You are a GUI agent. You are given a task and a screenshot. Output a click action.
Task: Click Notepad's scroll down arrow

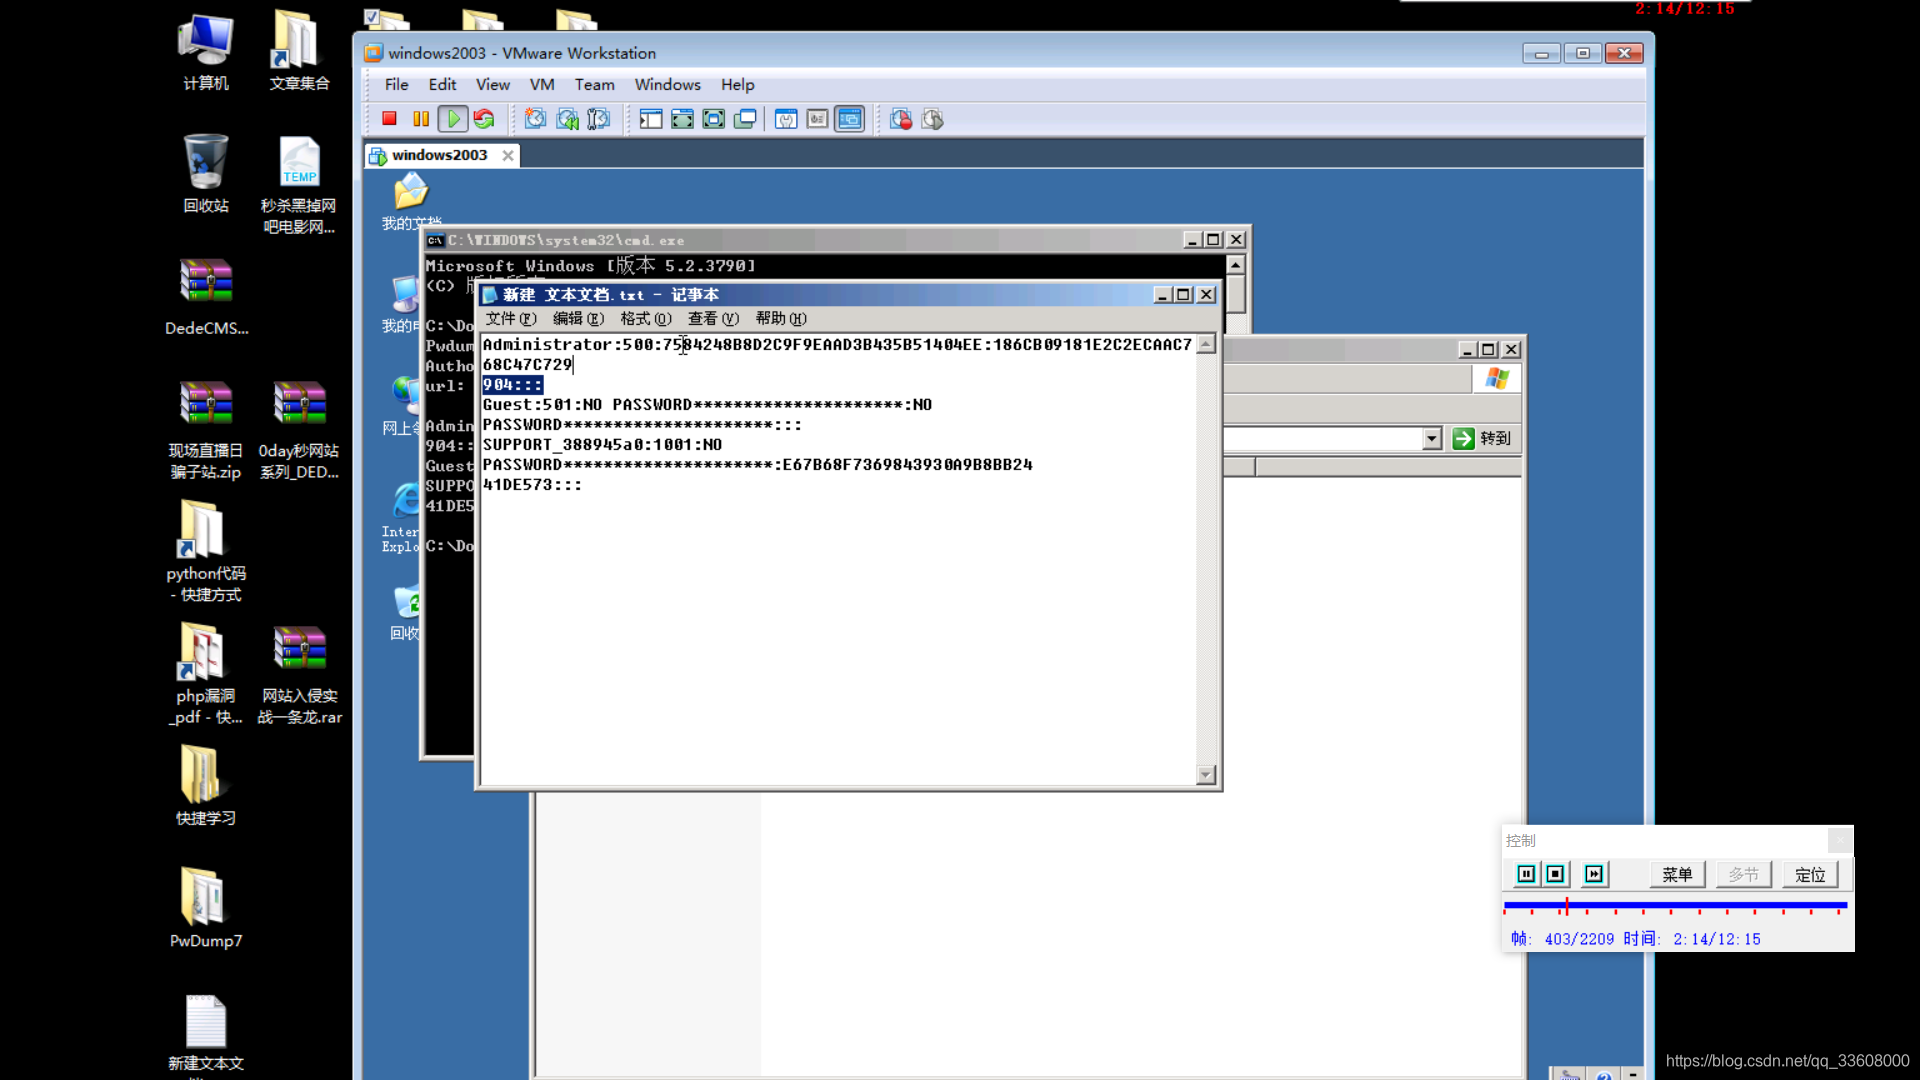pyautogui.click(x=1206, y=774)
